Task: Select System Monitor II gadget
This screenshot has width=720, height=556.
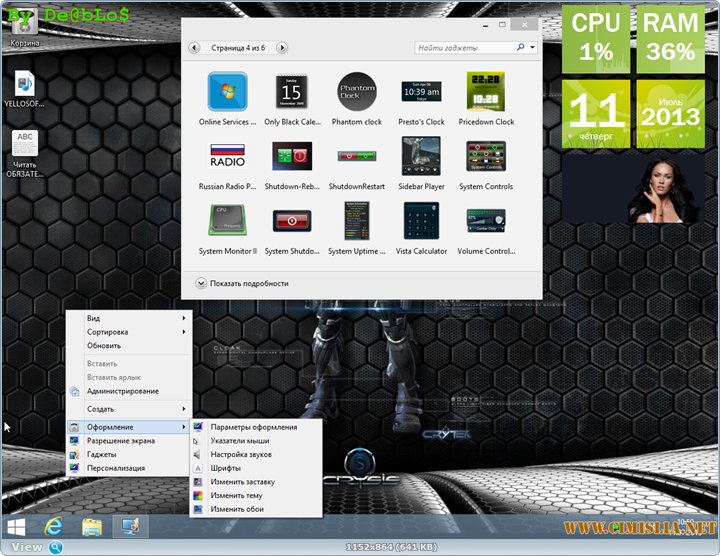Action: 227,221
